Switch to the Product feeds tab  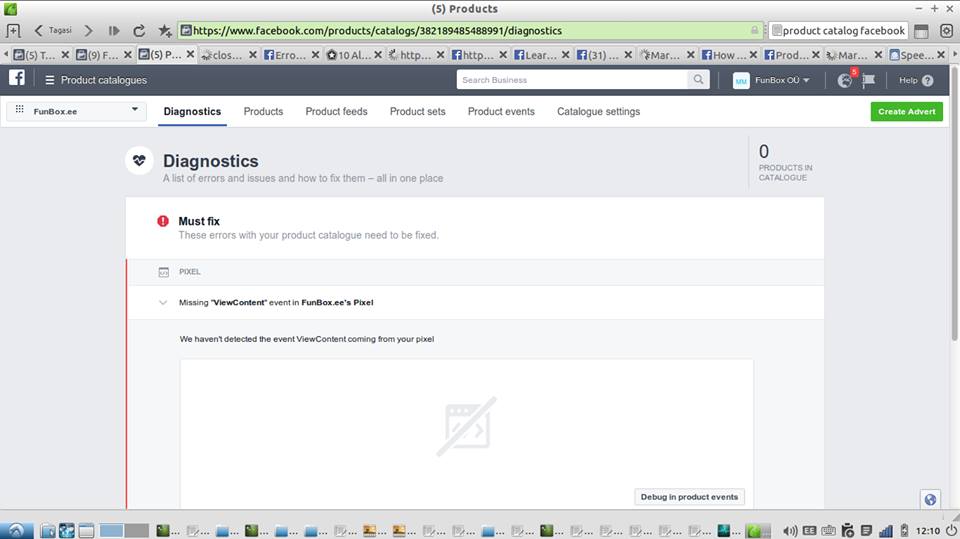click(336, 111)
